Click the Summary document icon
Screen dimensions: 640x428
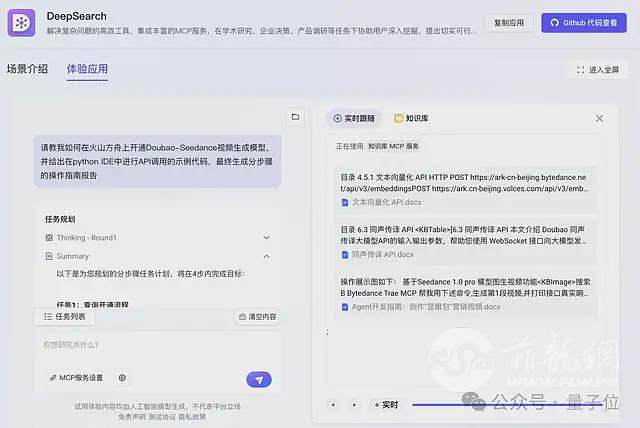pos(49,256)
